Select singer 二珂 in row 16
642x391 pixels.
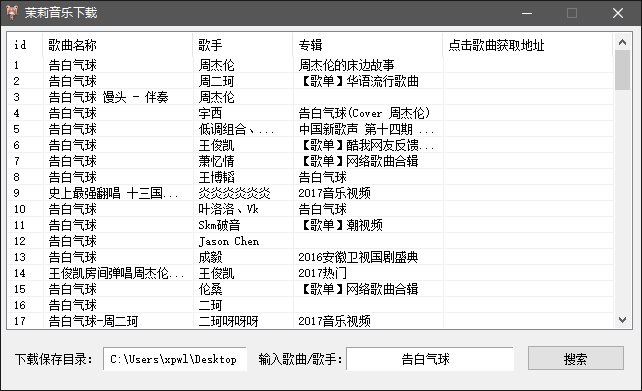210,305
